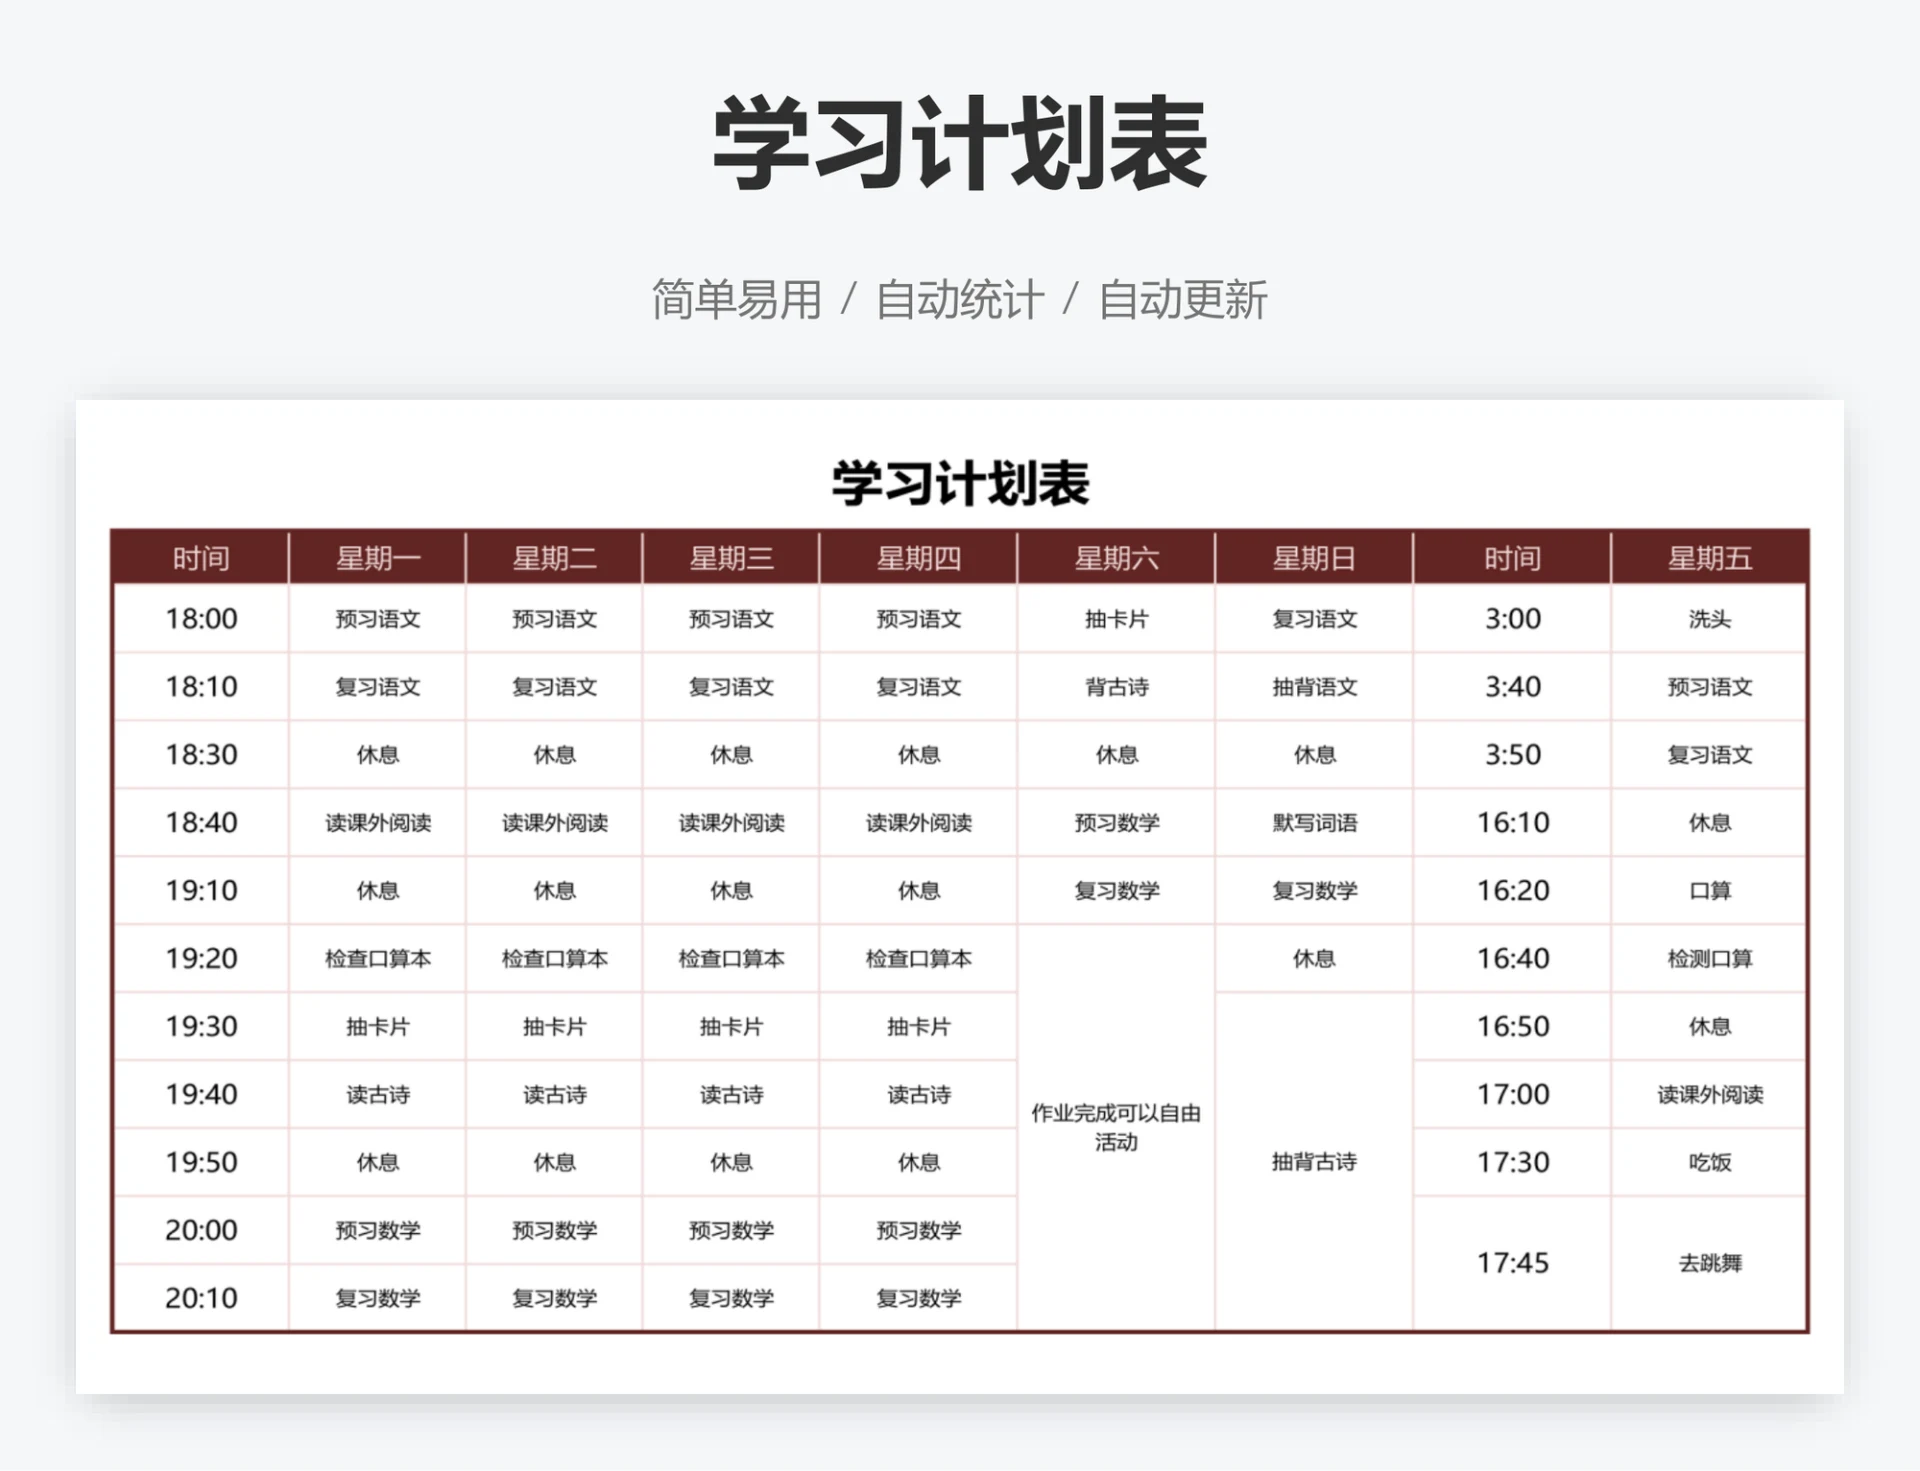Select the 吃饭 cell at 17:30
Viewport: 1920px width, 1471px height.
pos(1708,1162)
